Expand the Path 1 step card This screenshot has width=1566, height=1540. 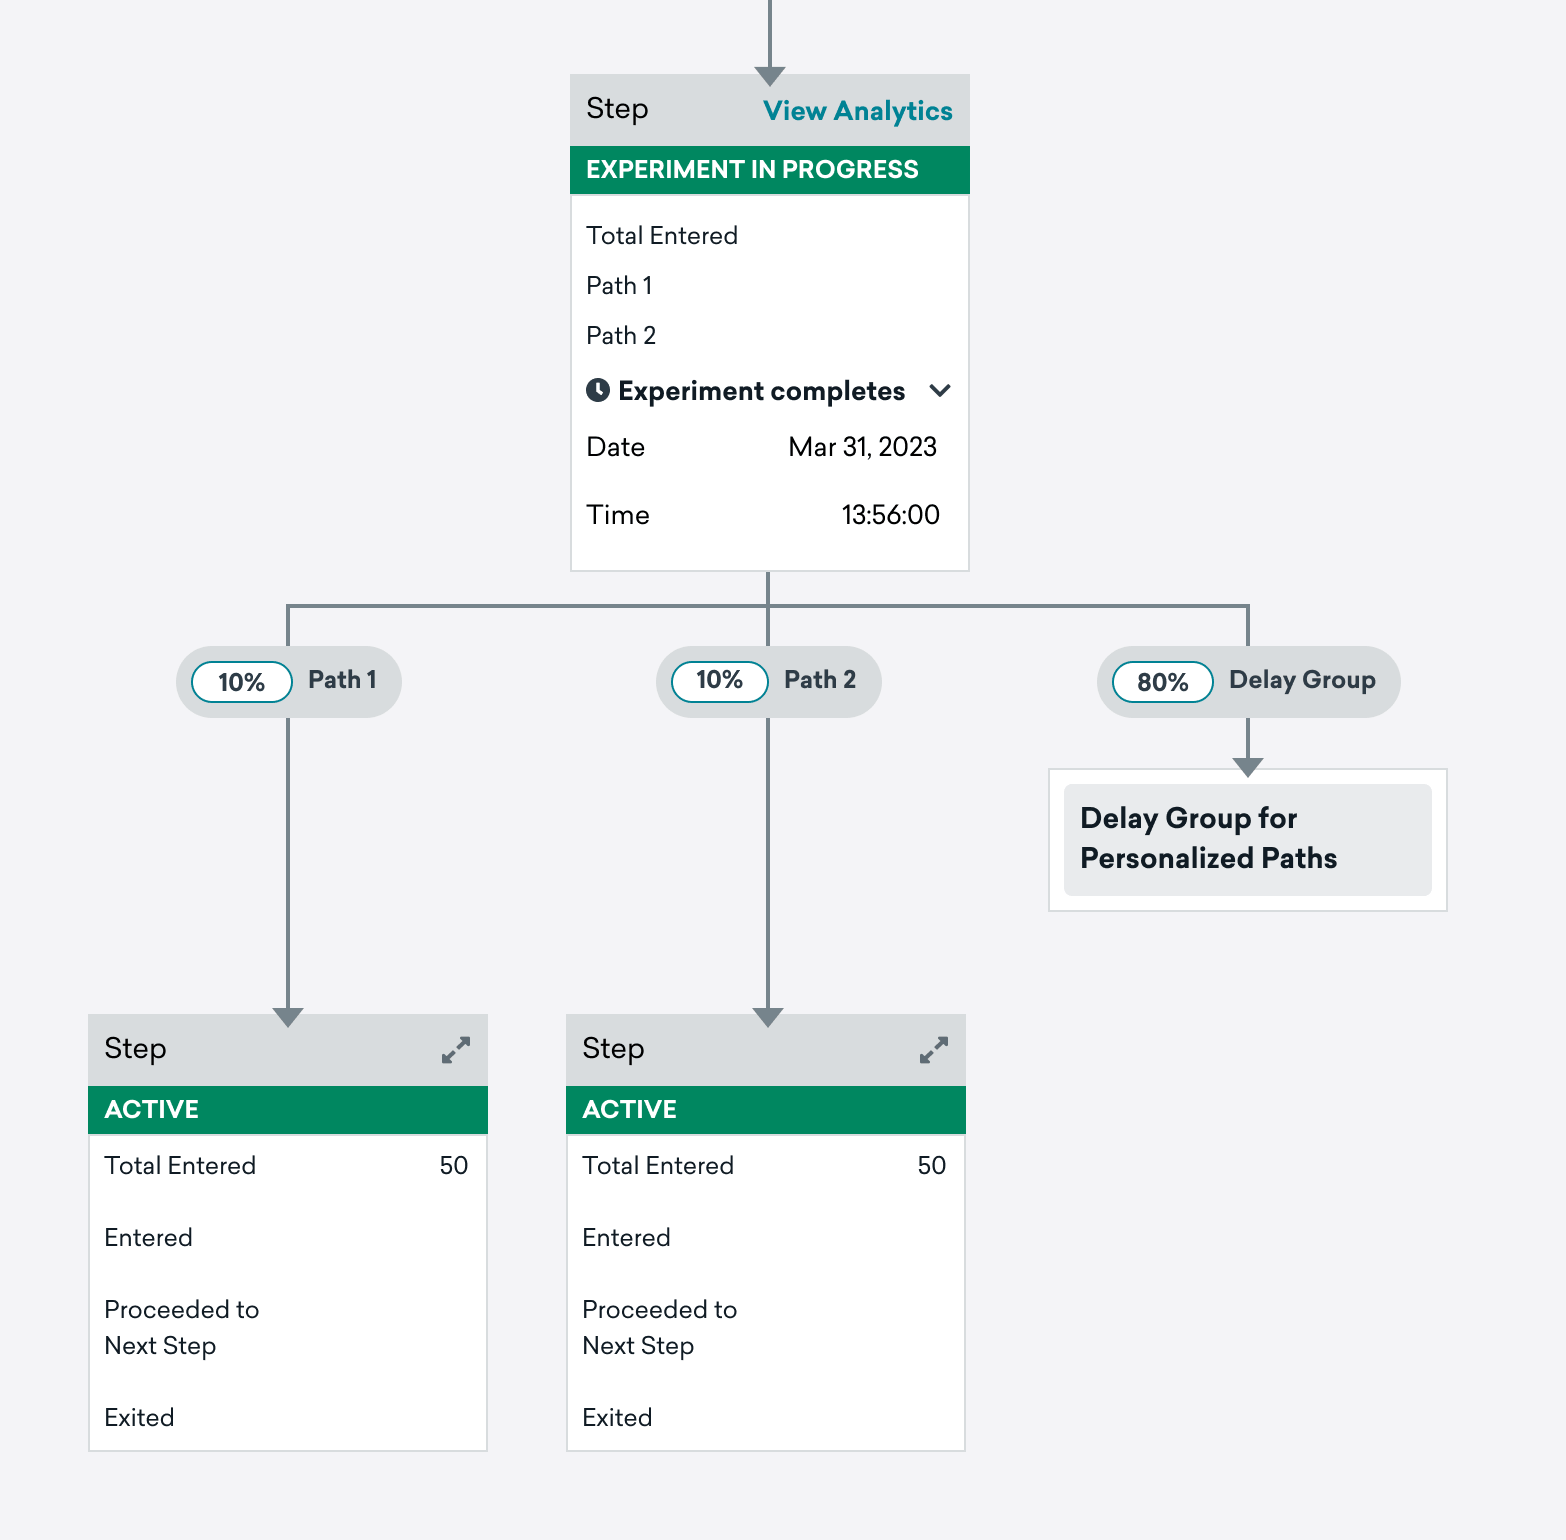pyautogui.click(x=456, y=1050)
